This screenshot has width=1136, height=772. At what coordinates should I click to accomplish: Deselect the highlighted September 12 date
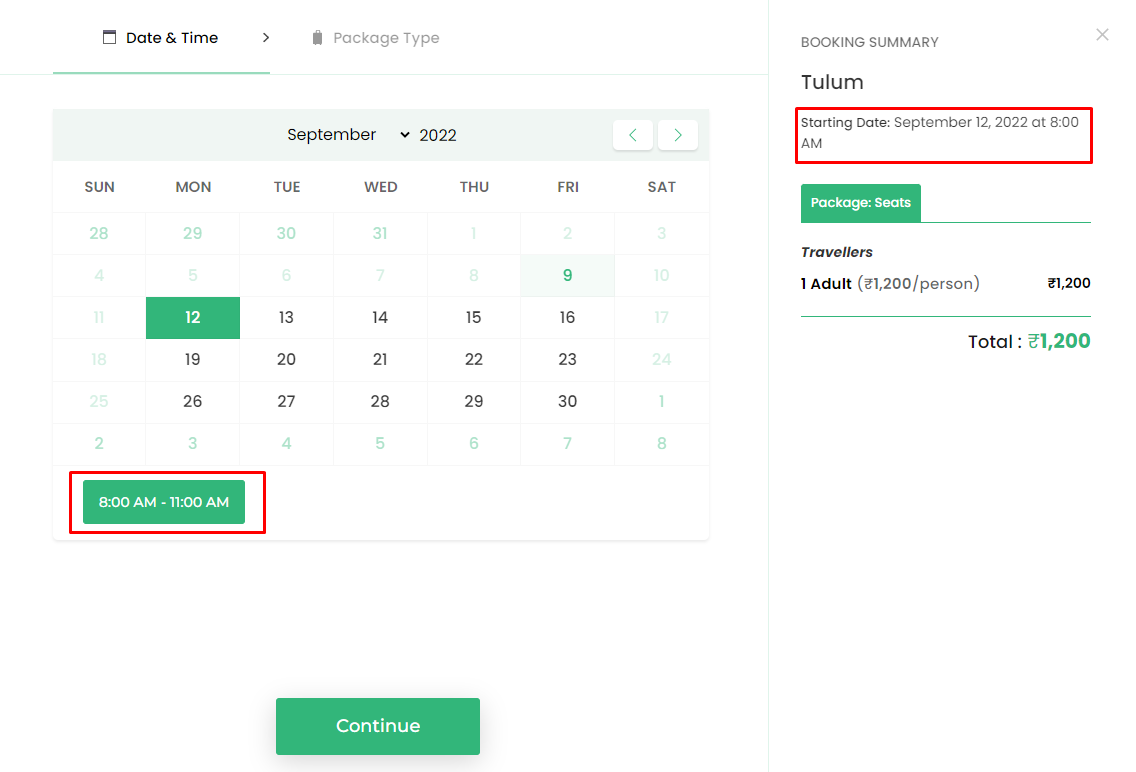(192, 317)
